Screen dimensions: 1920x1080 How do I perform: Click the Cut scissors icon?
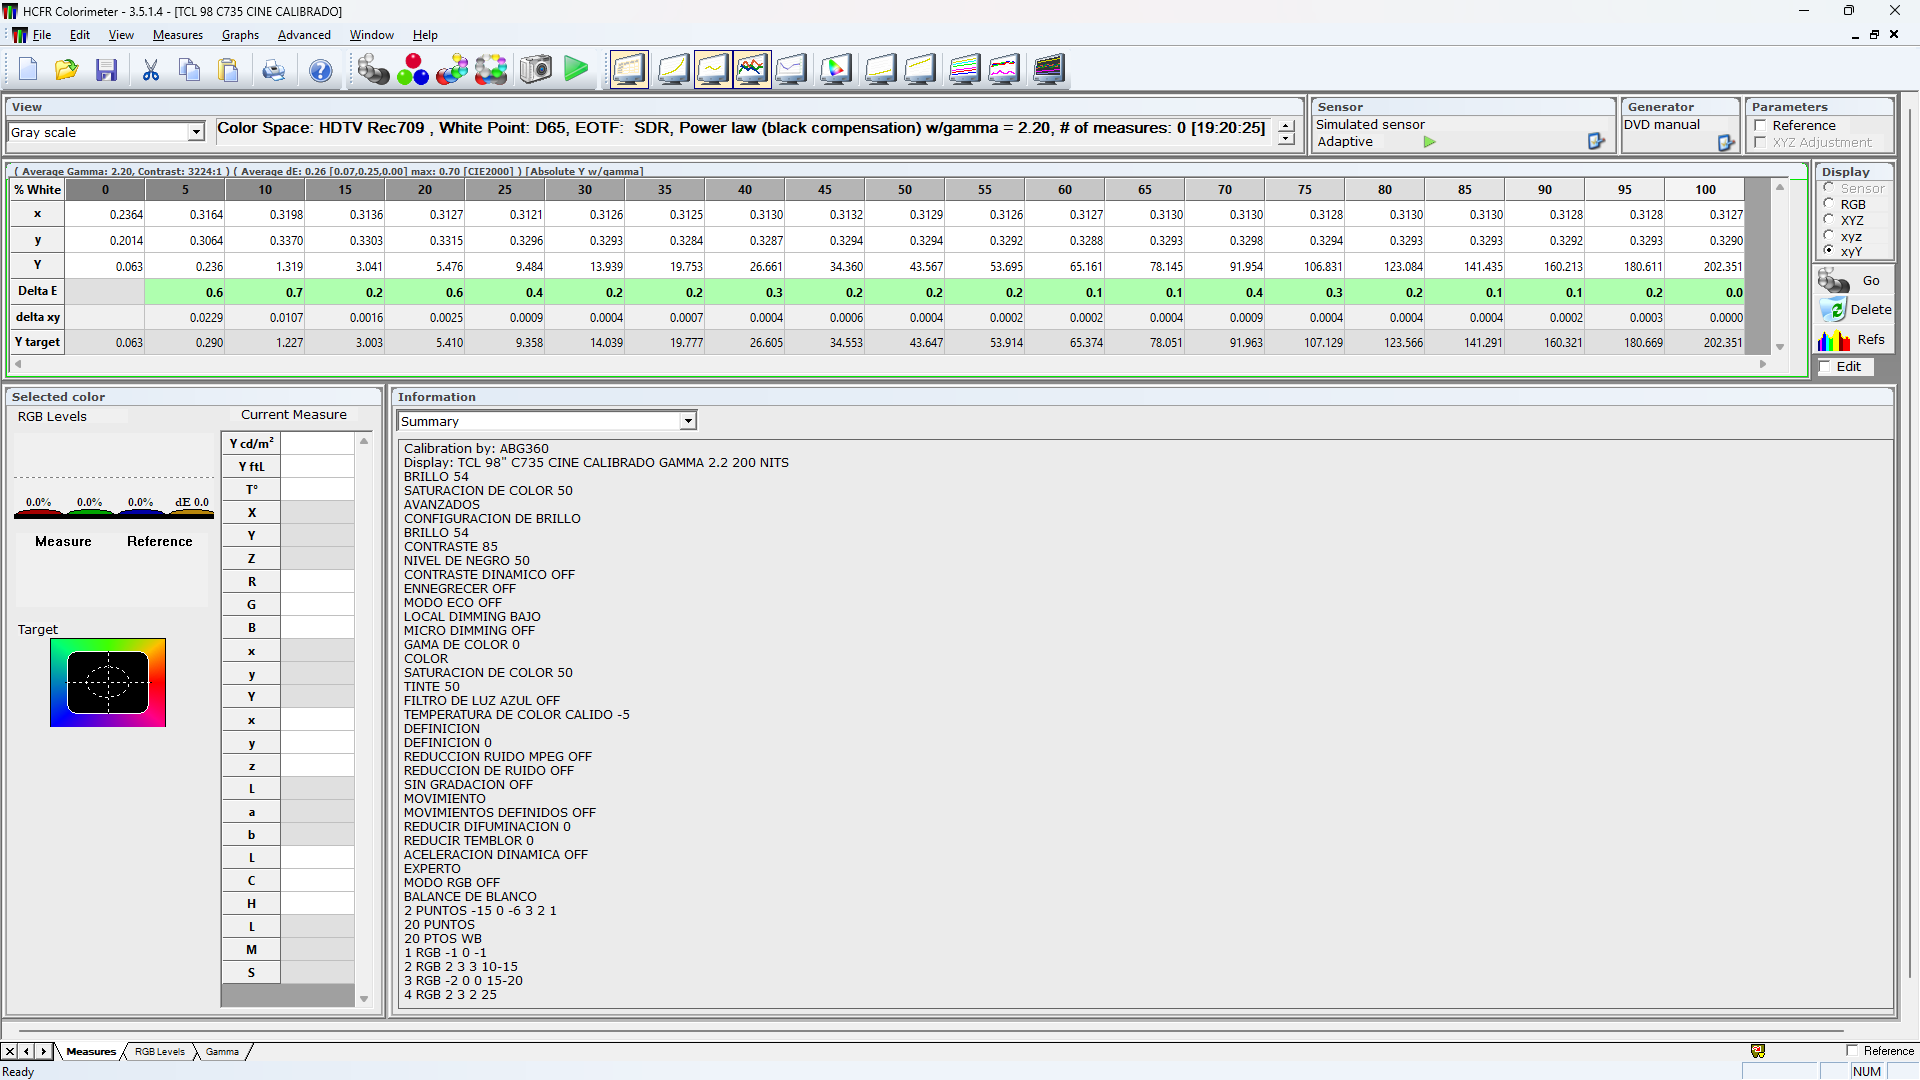(x=151, y=70)
